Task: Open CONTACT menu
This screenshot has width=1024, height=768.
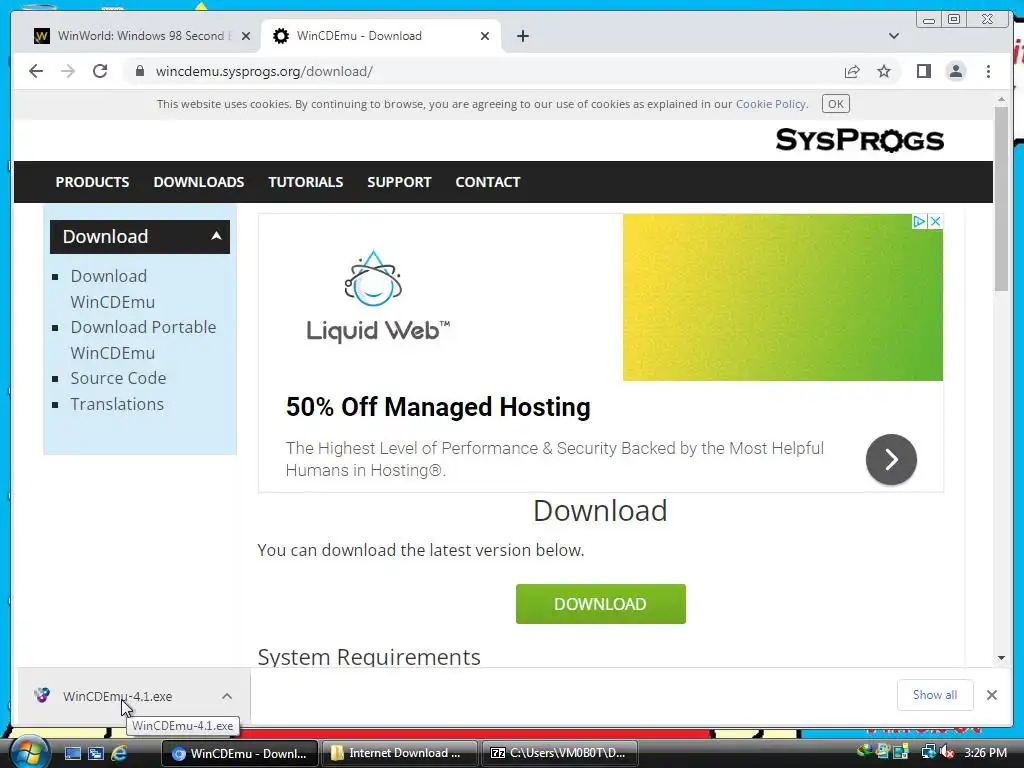Action: click(x=488, y=182)
